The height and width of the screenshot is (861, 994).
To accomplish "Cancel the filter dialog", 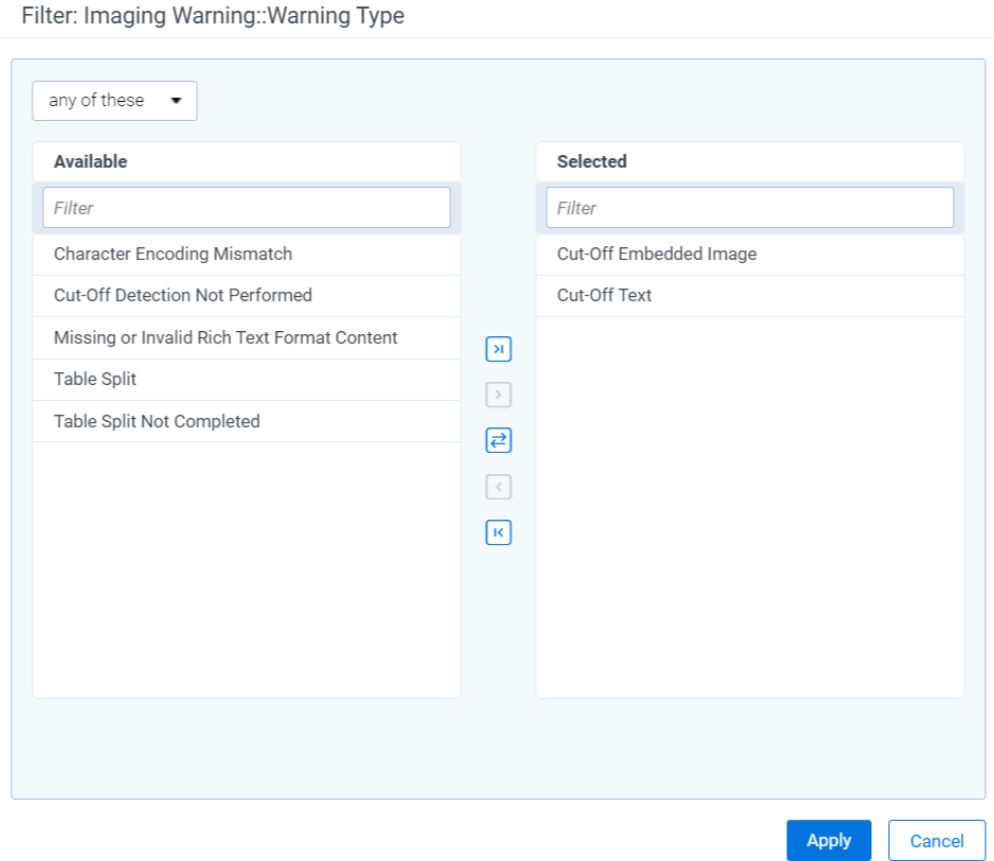I will [x=936, y=841].
